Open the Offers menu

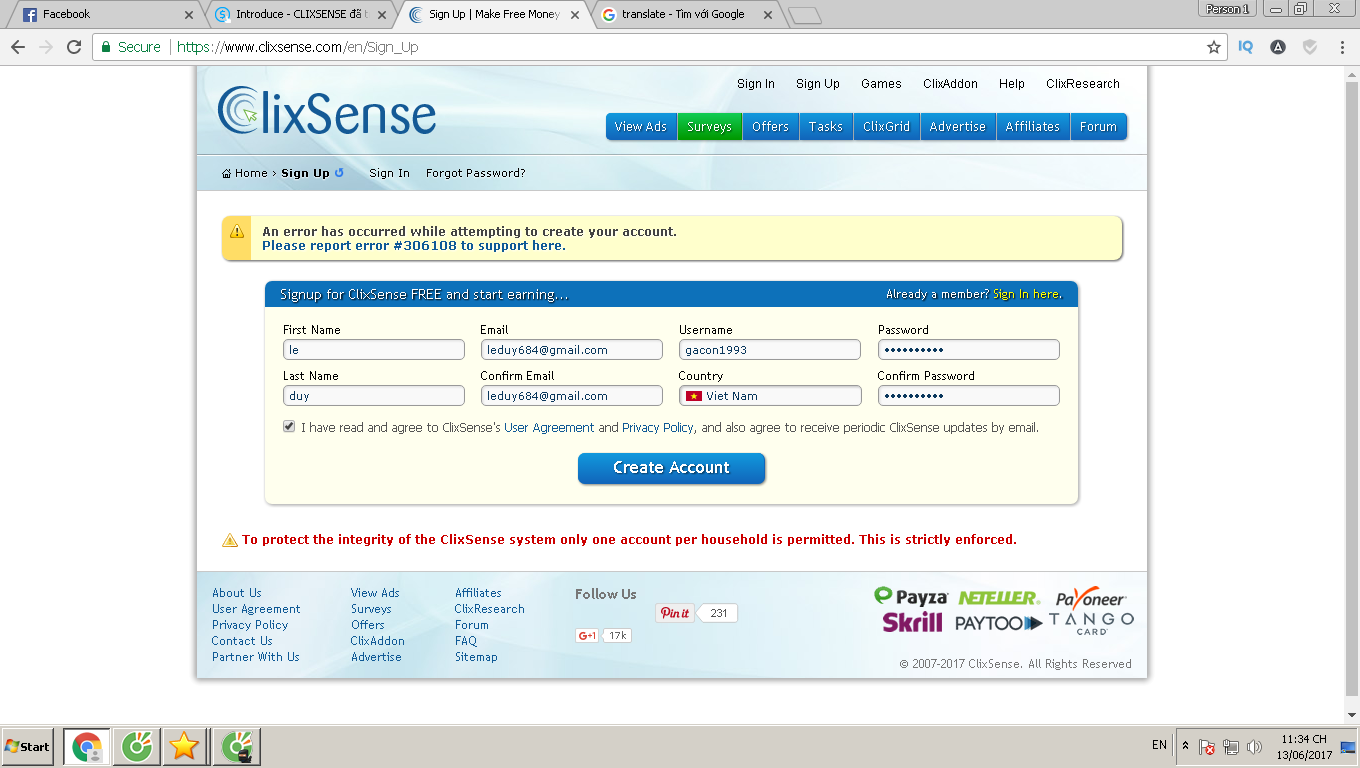pos(771,127)
